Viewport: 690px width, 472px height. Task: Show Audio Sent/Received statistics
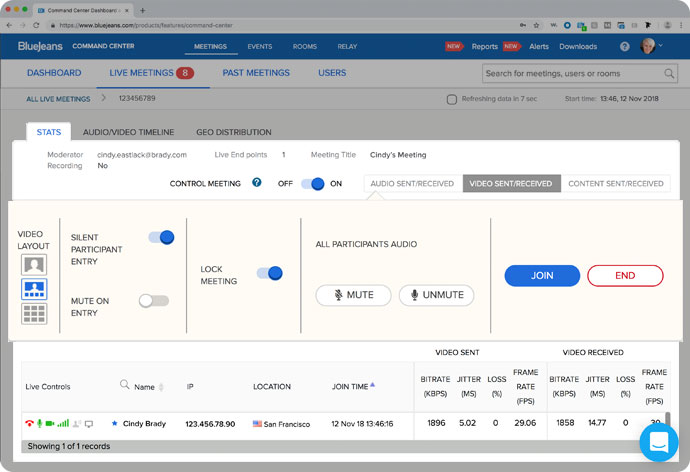tap(412, 183)
